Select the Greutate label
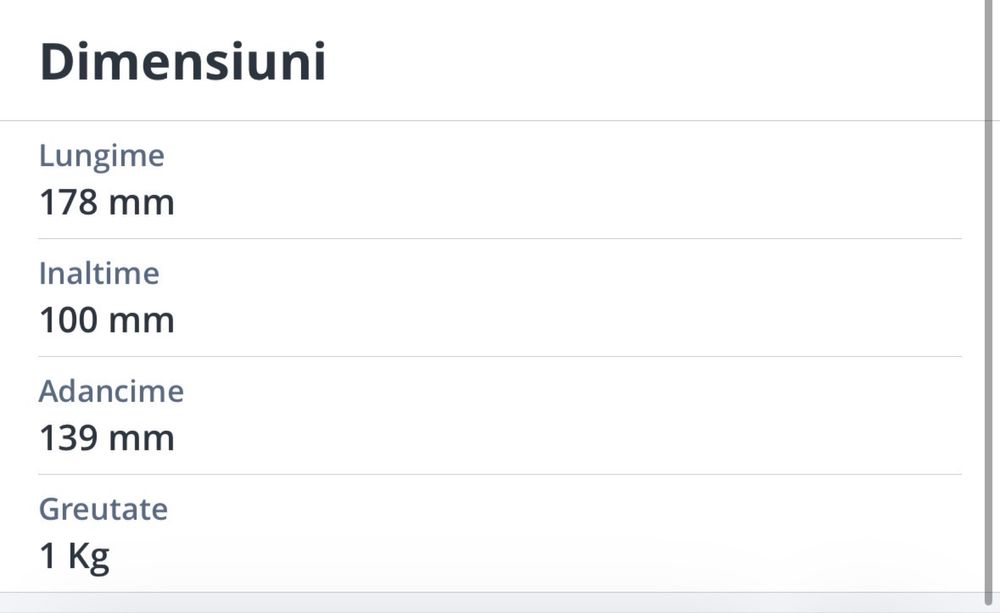Image resolution: width=1000 pixels, height=613 pixels. click(103, 509)
